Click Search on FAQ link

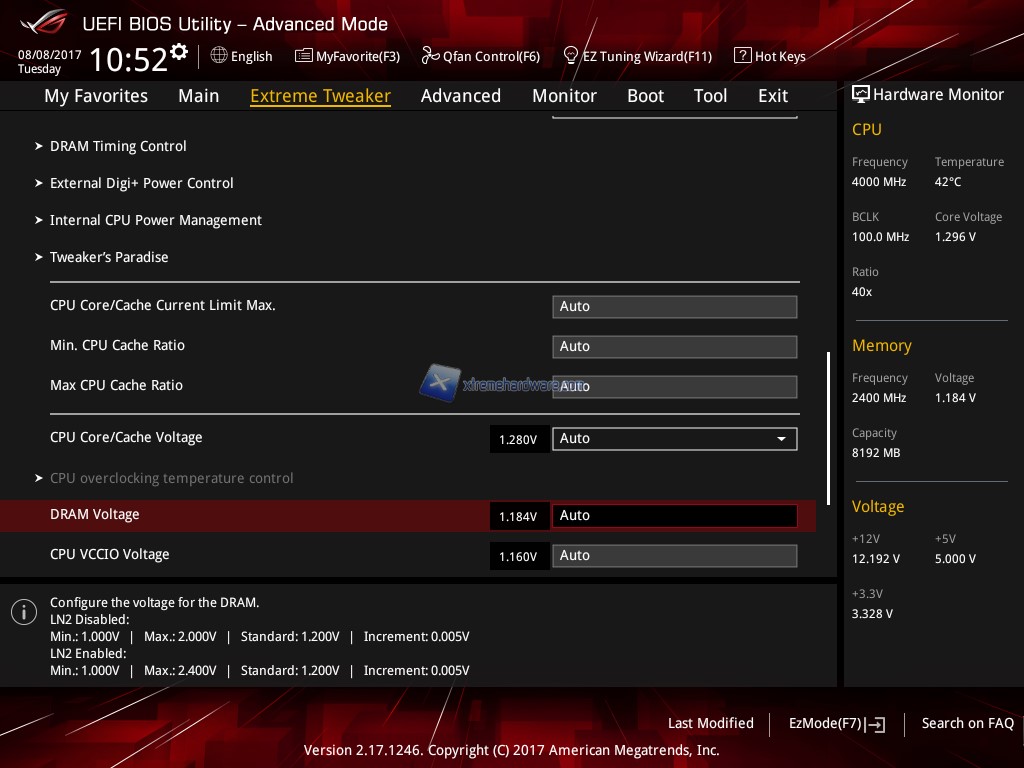[x=967, y=723]
